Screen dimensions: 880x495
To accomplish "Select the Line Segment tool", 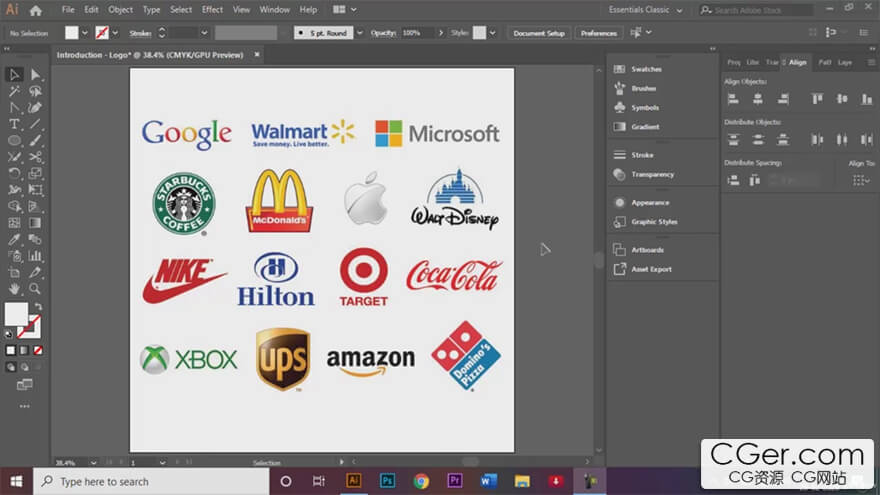I will tap(35, 124).
